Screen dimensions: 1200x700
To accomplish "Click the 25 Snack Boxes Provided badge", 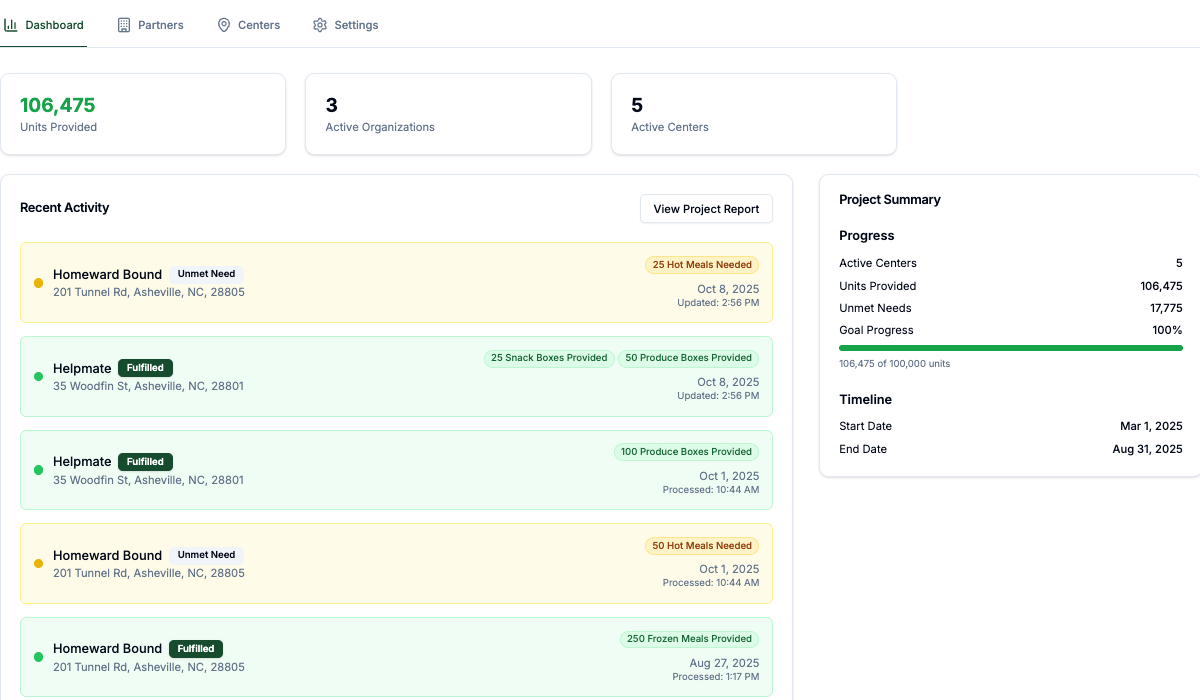I will [549, 358].
